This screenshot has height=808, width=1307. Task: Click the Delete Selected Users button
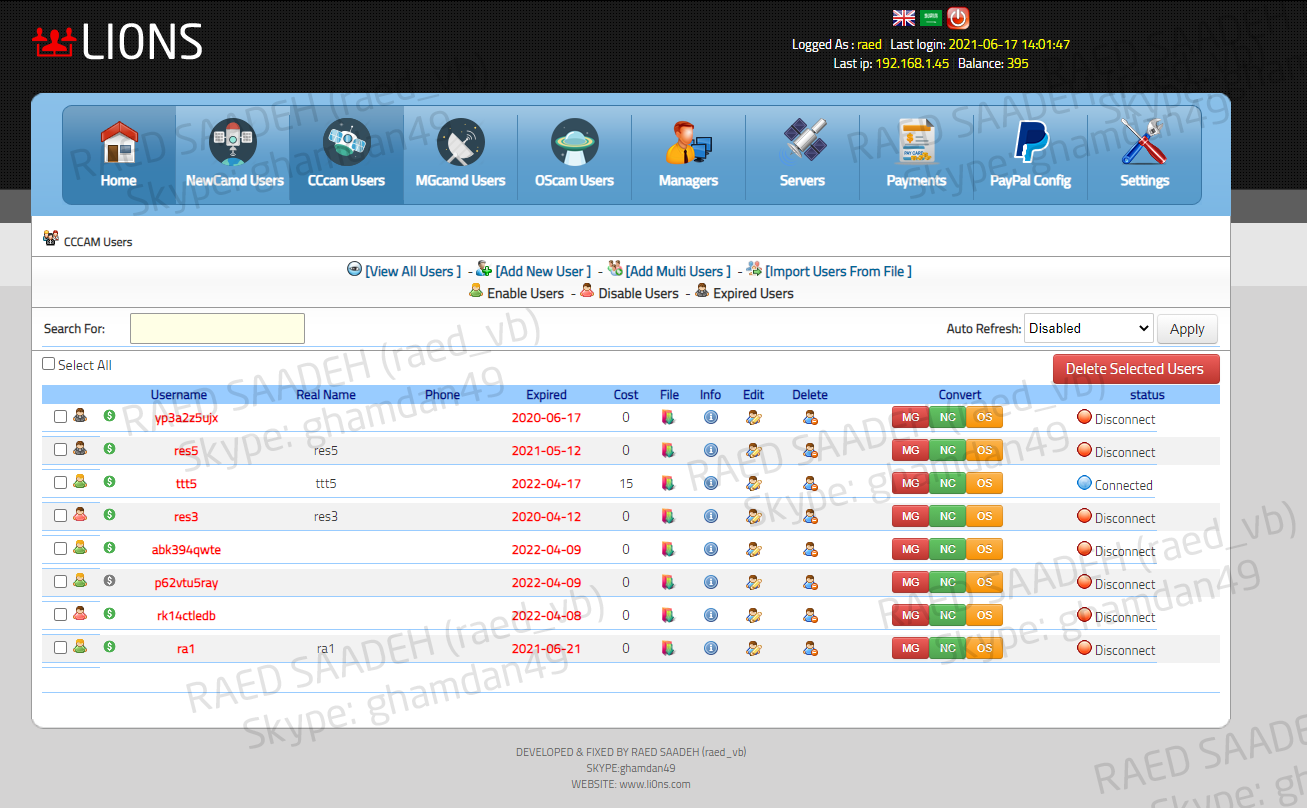click(1136, 369)
